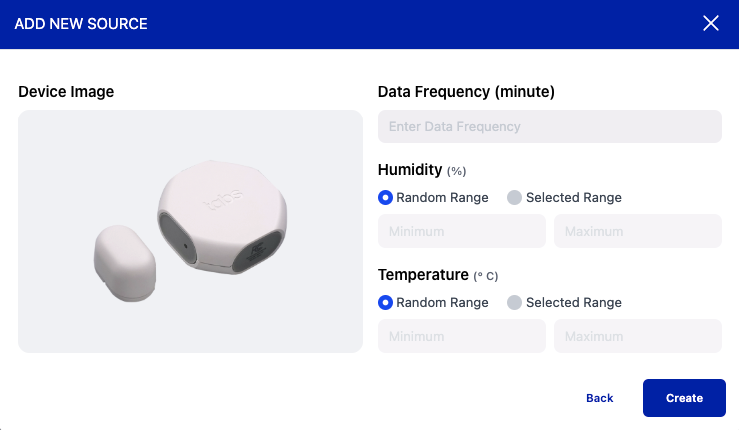Click the Data Frequency (minute) label

pos(466,92)
